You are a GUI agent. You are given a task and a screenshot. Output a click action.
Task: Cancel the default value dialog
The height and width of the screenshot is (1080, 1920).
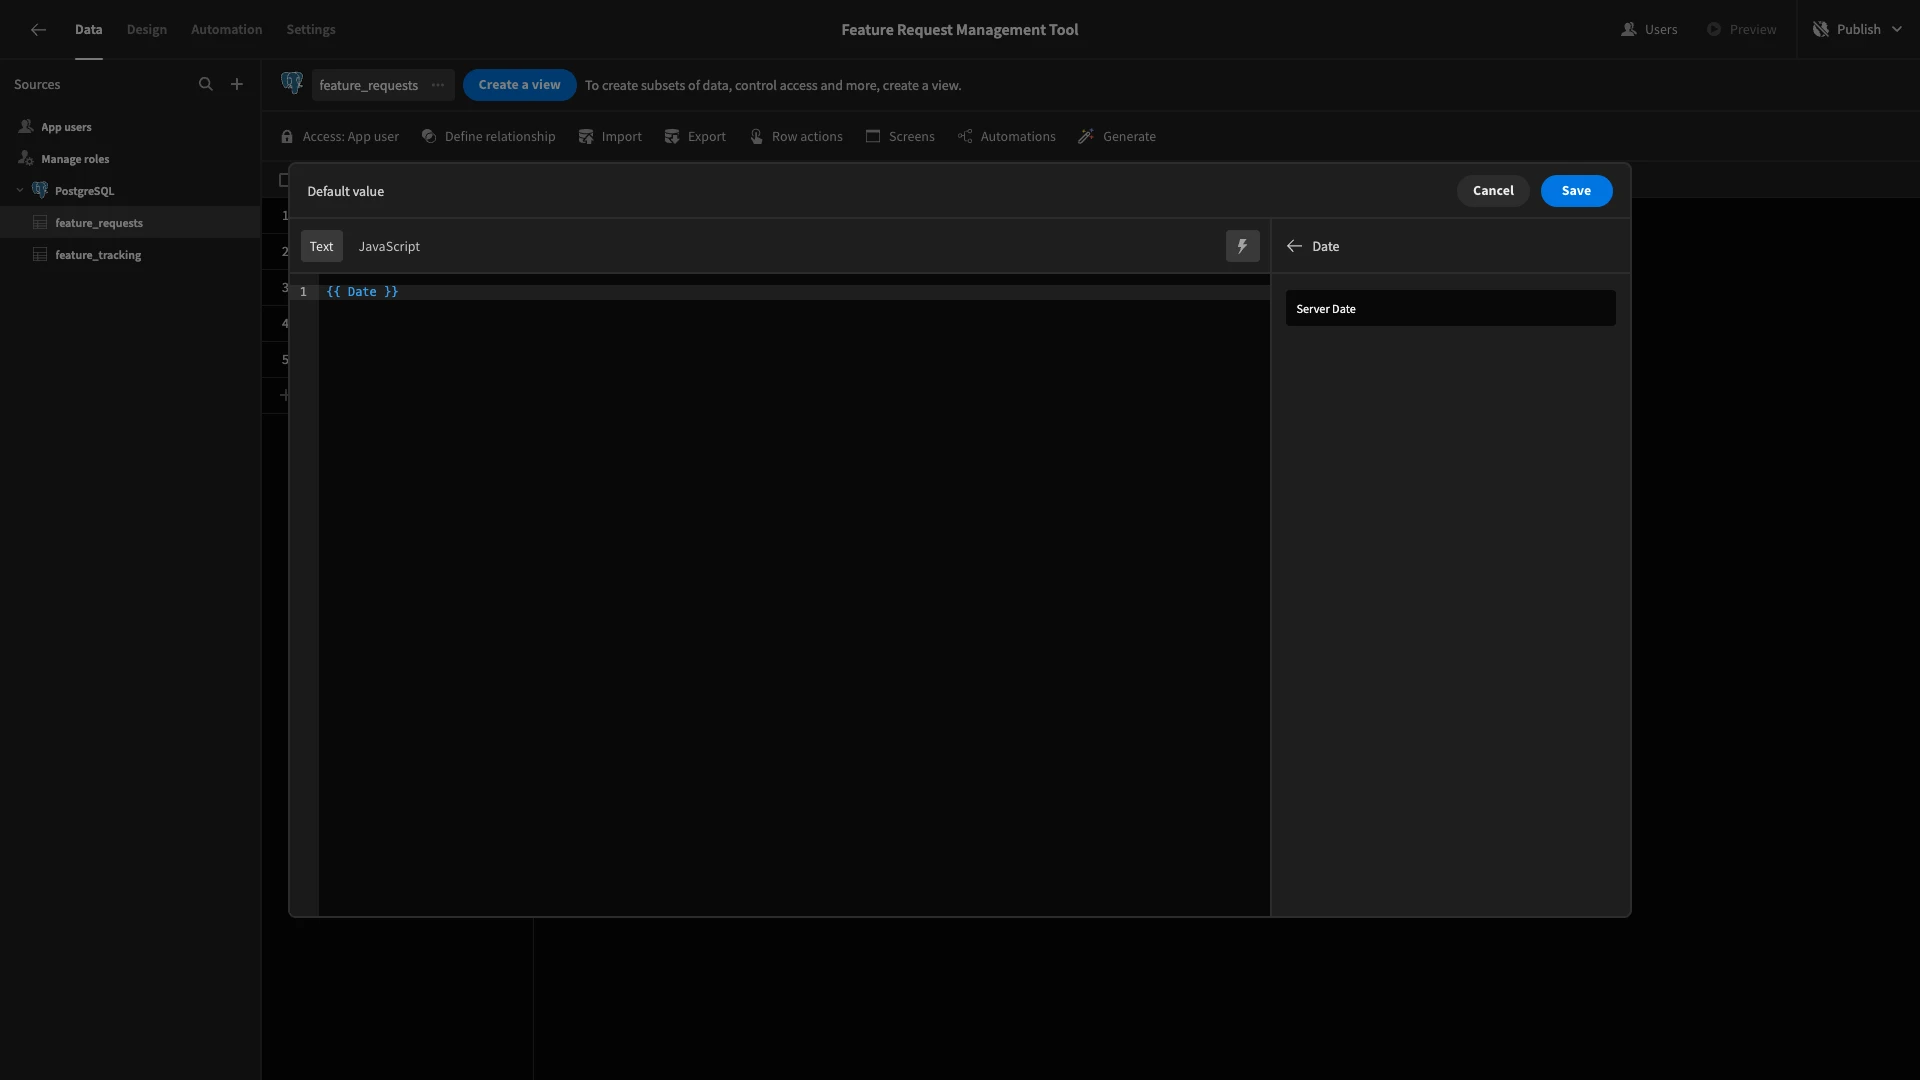pyautogui.click(x=1492, y=191)
